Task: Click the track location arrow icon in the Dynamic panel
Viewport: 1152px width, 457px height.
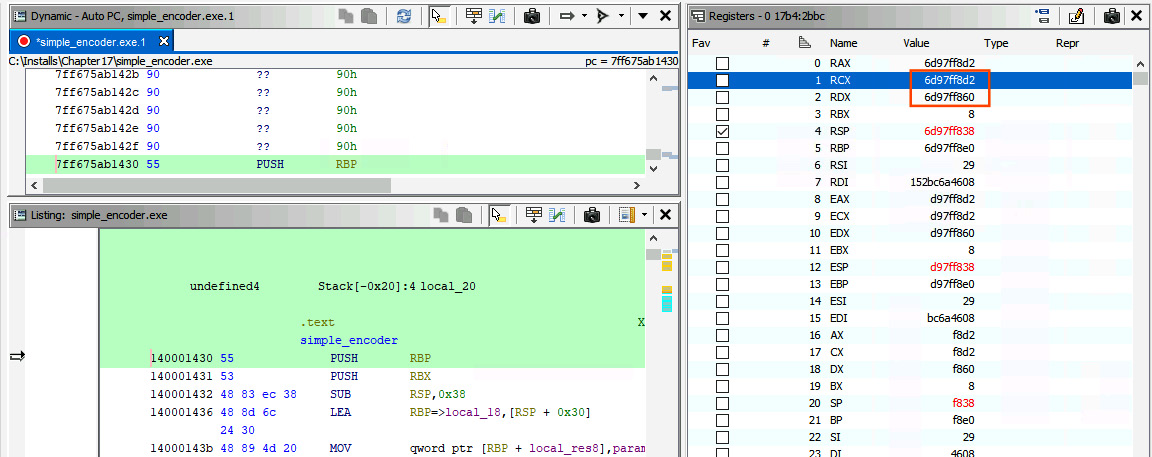Action: (566, 15)
